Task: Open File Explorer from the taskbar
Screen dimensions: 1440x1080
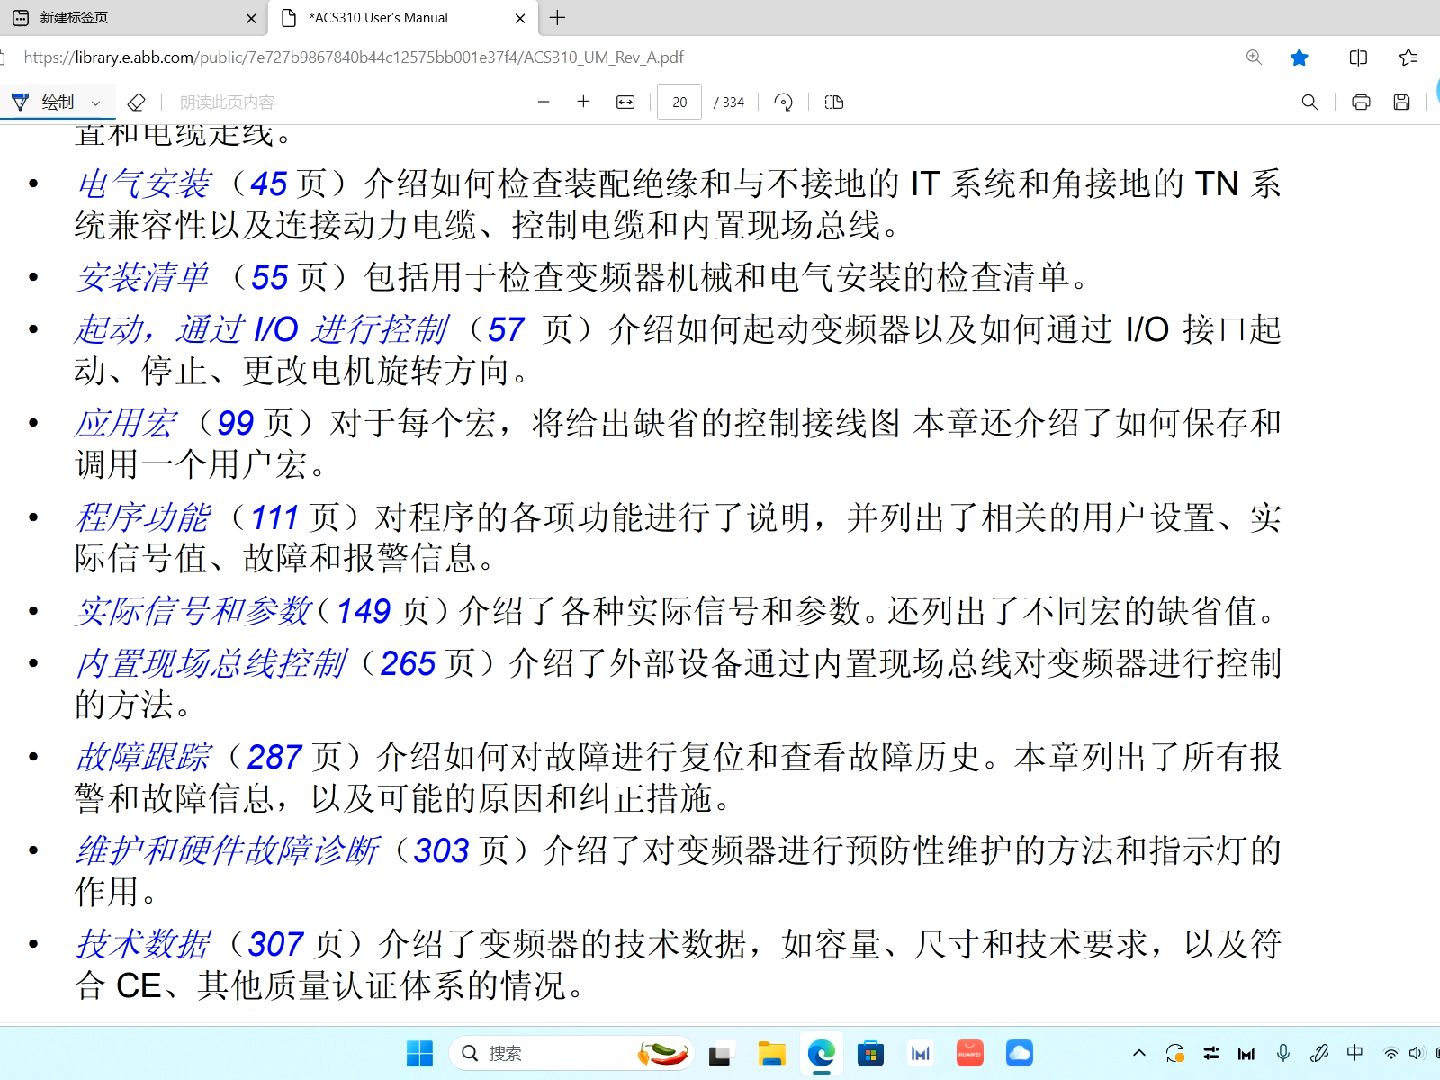Action: click(771, 1053)
